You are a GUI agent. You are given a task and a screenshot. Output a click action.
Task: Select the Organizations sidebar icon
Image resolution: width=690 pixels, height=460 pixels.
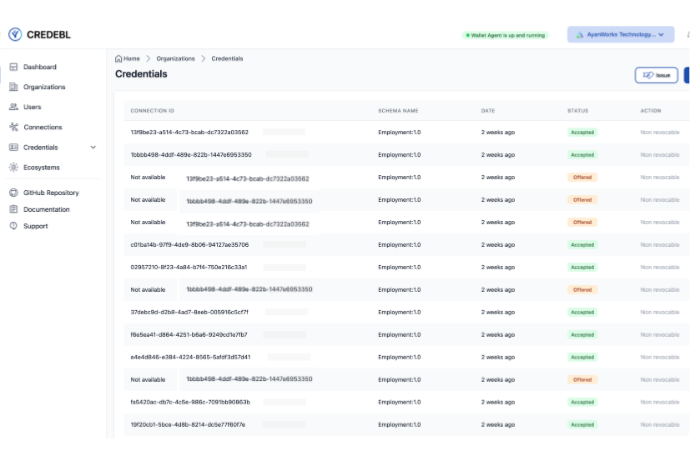click(x=14, y=87)
